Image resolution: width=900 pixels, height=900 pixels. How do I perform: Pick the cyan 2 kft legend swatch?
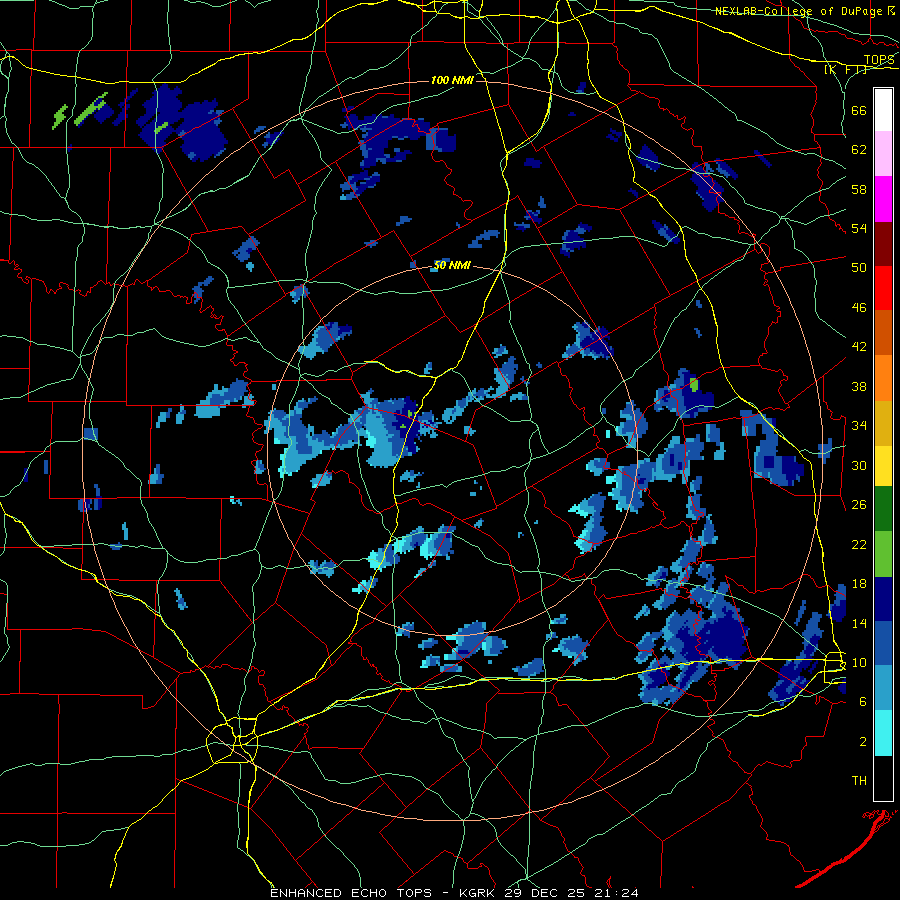[x=883, y=733]
